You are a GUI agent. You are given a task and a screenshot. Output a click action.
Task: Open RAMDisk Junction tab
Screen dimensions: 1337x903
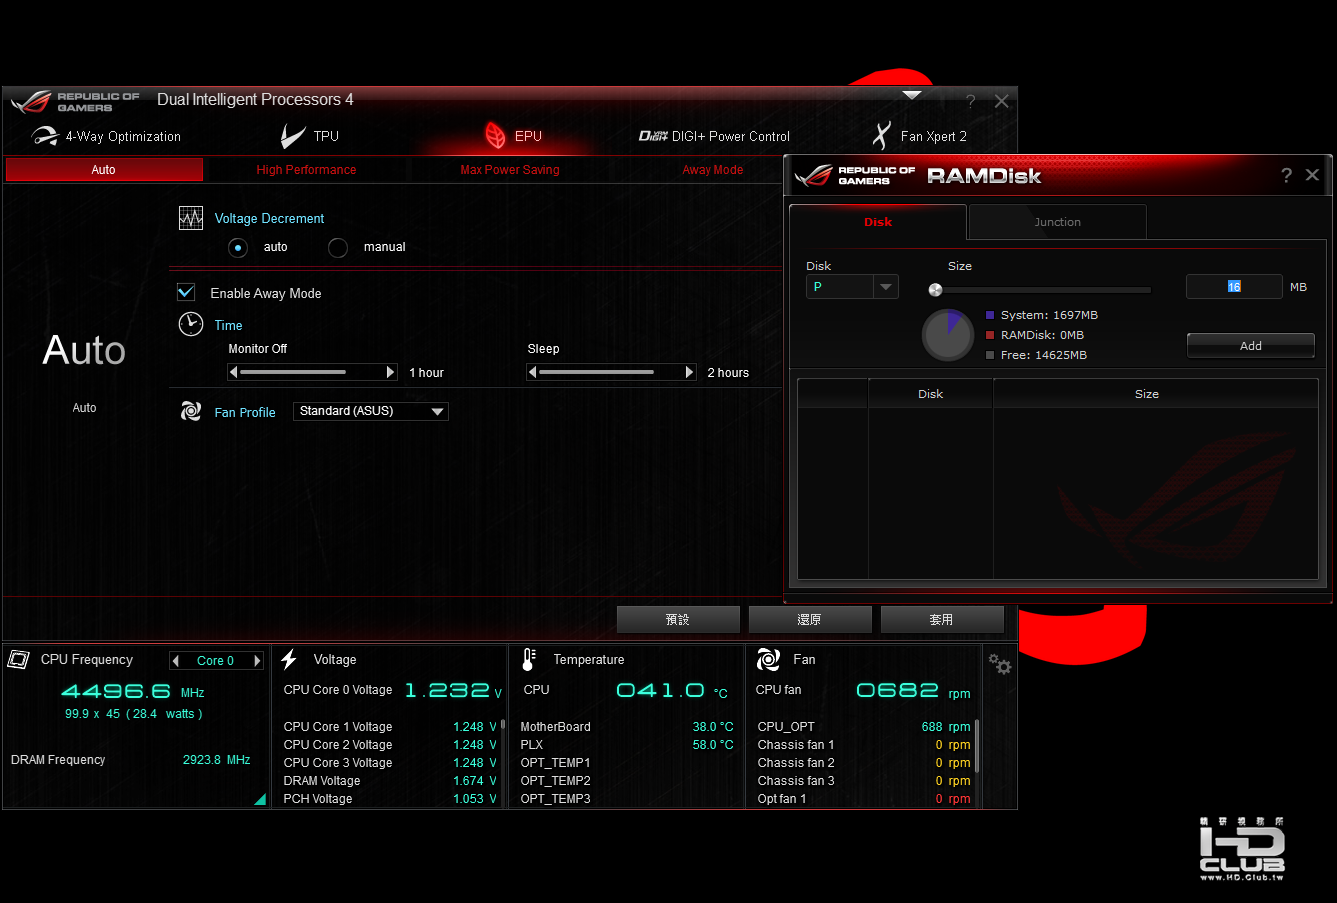[x=1057, y=222]
